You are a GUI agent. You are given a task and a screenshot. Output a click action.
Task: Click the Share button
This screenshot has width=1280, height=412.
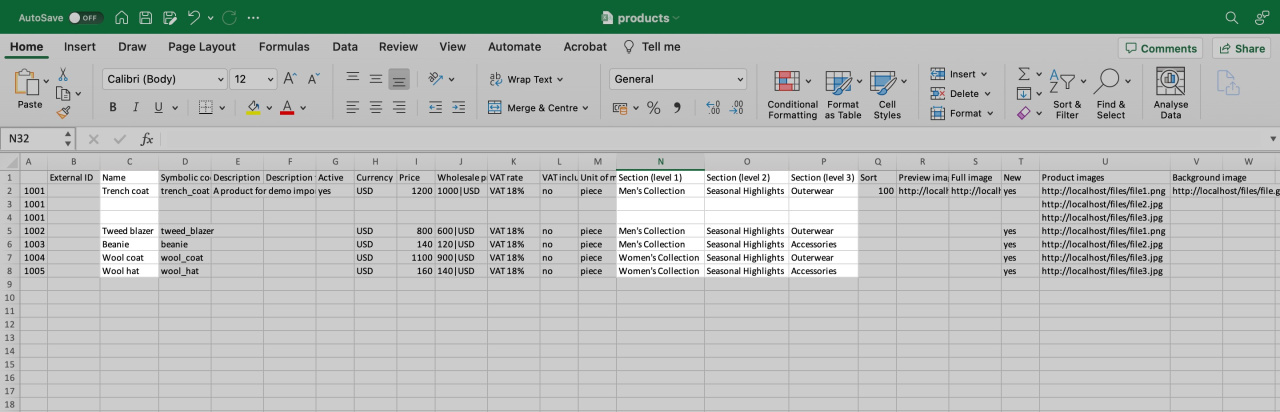point(1241,48)
